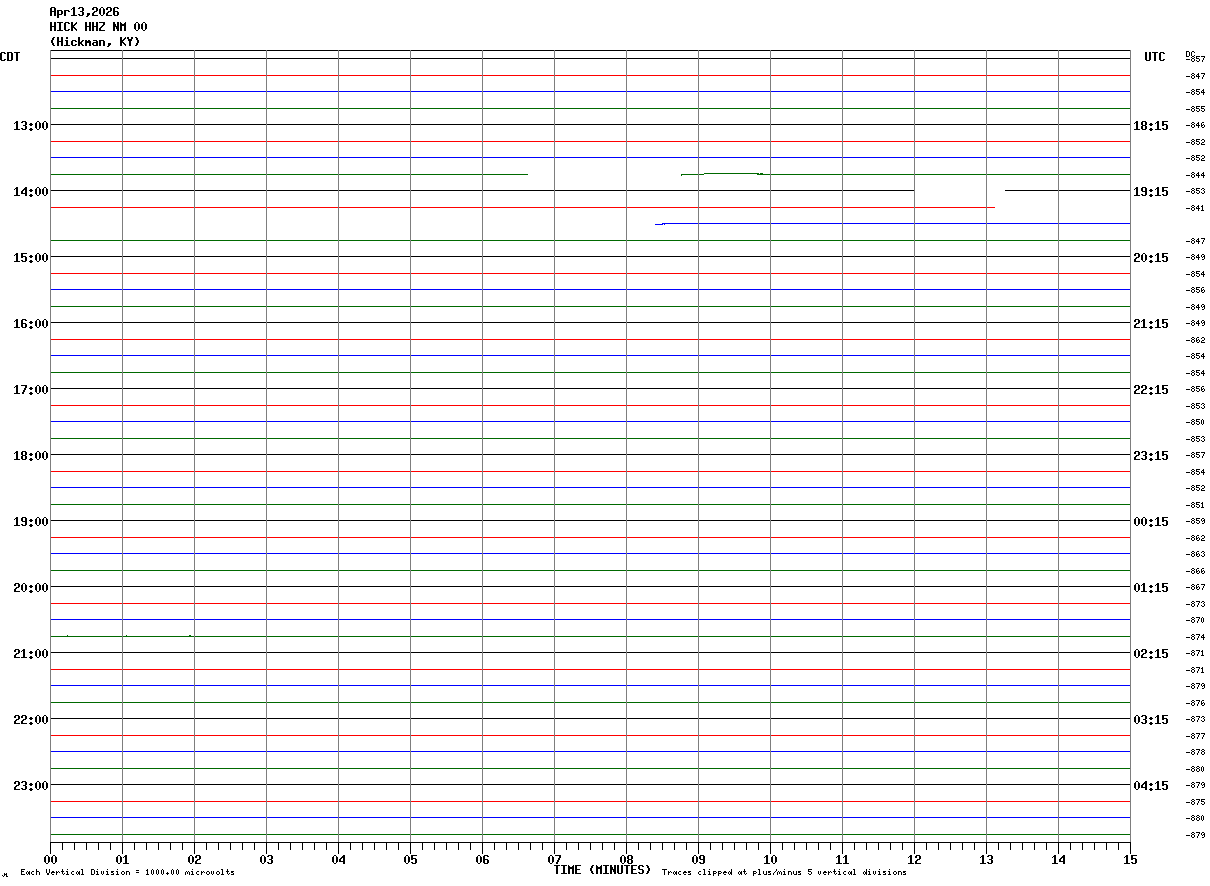
Task: Click the UTC timezone label
Action: click(x=1155, y=57)
